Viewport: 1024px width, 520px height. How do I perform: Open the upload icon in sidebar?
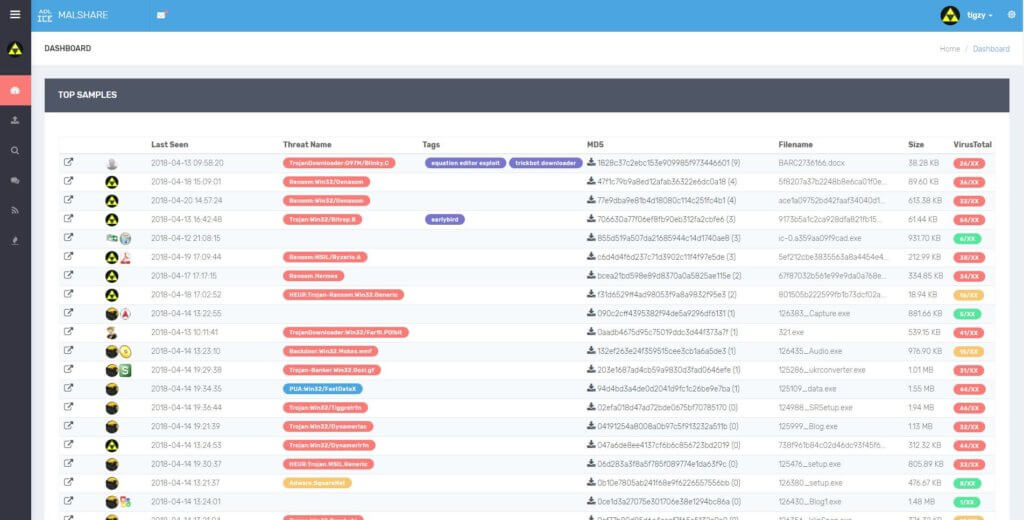[15, 121]
